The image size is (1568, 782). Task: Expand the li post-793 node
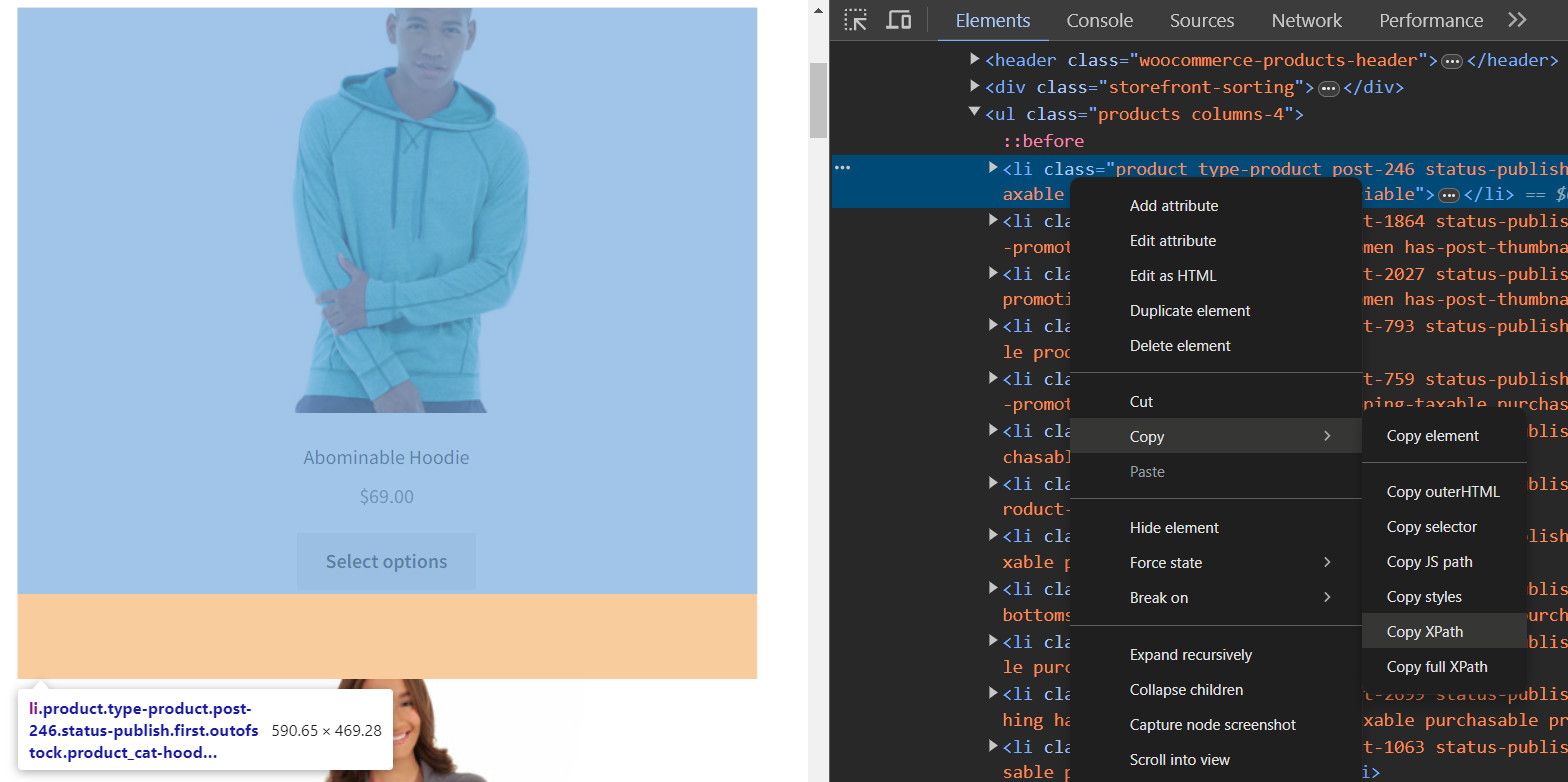click(993, 325)
